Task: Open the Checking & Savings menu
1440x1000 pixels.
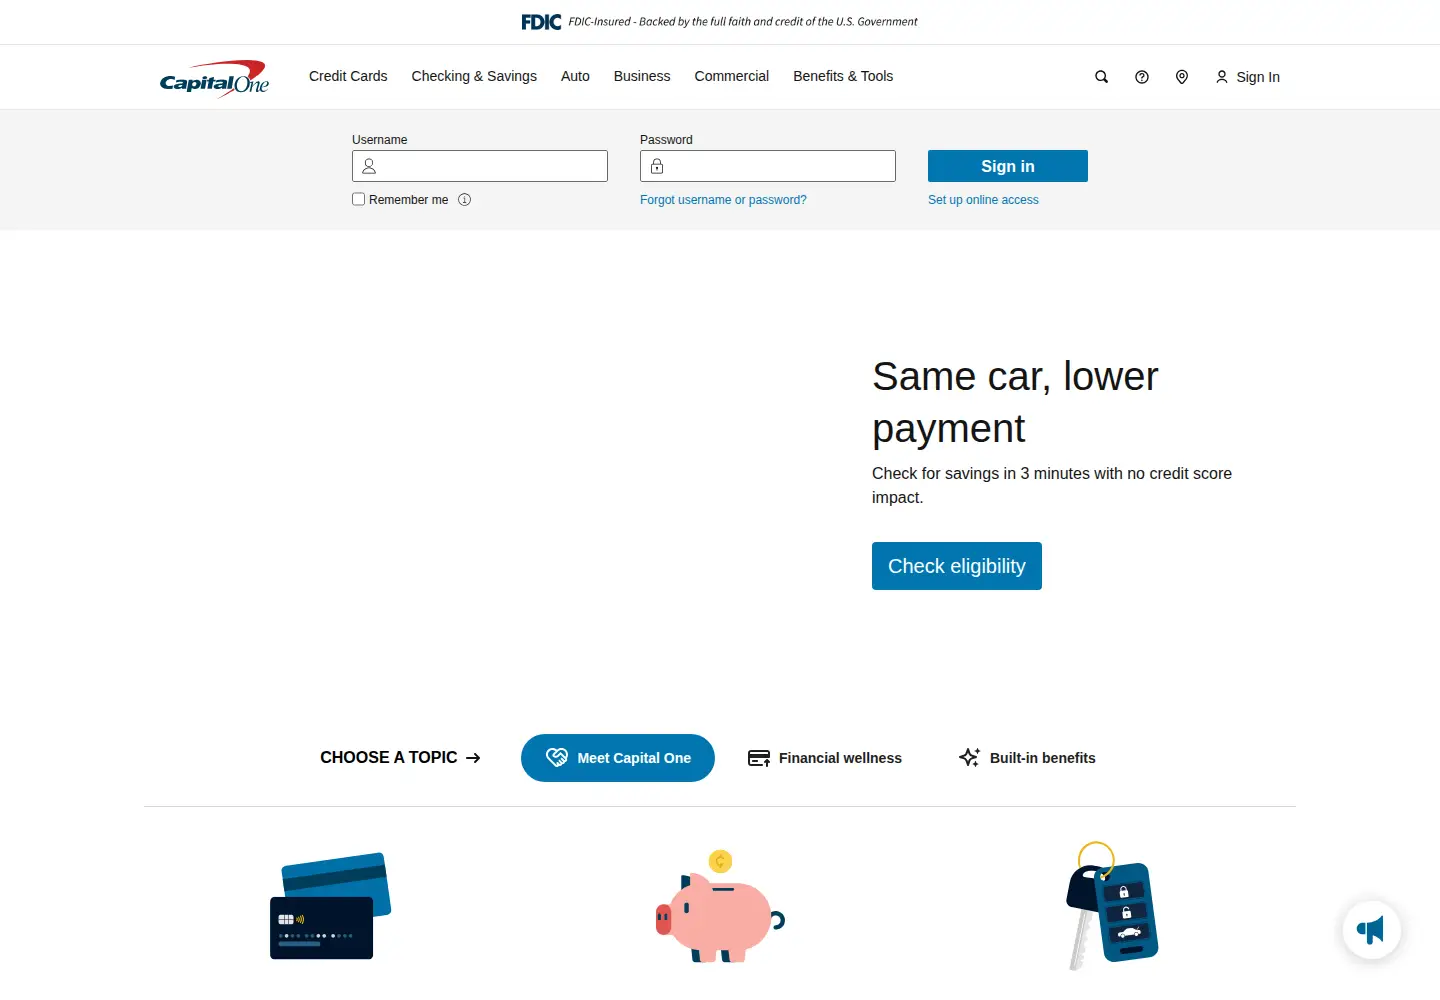Action: (474, 76)
